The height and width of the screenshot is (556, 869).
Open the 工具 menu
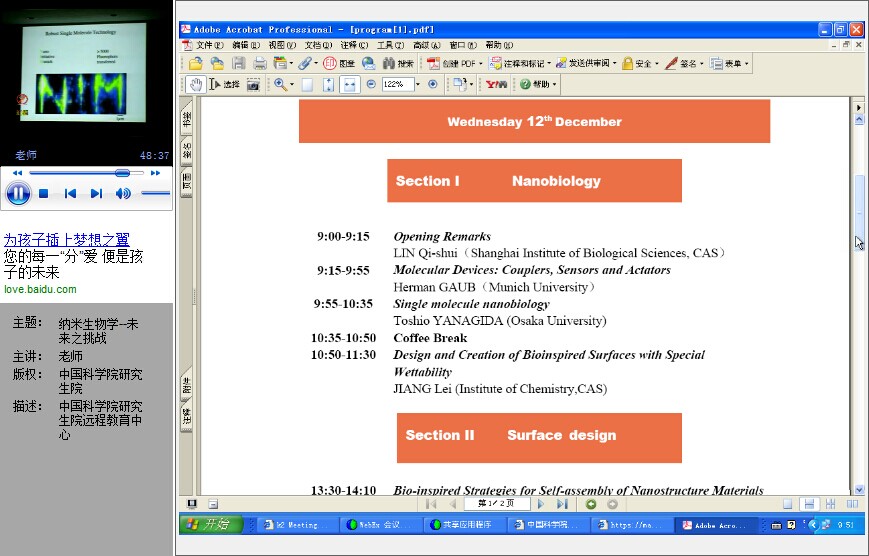click(x=391, y=45)
